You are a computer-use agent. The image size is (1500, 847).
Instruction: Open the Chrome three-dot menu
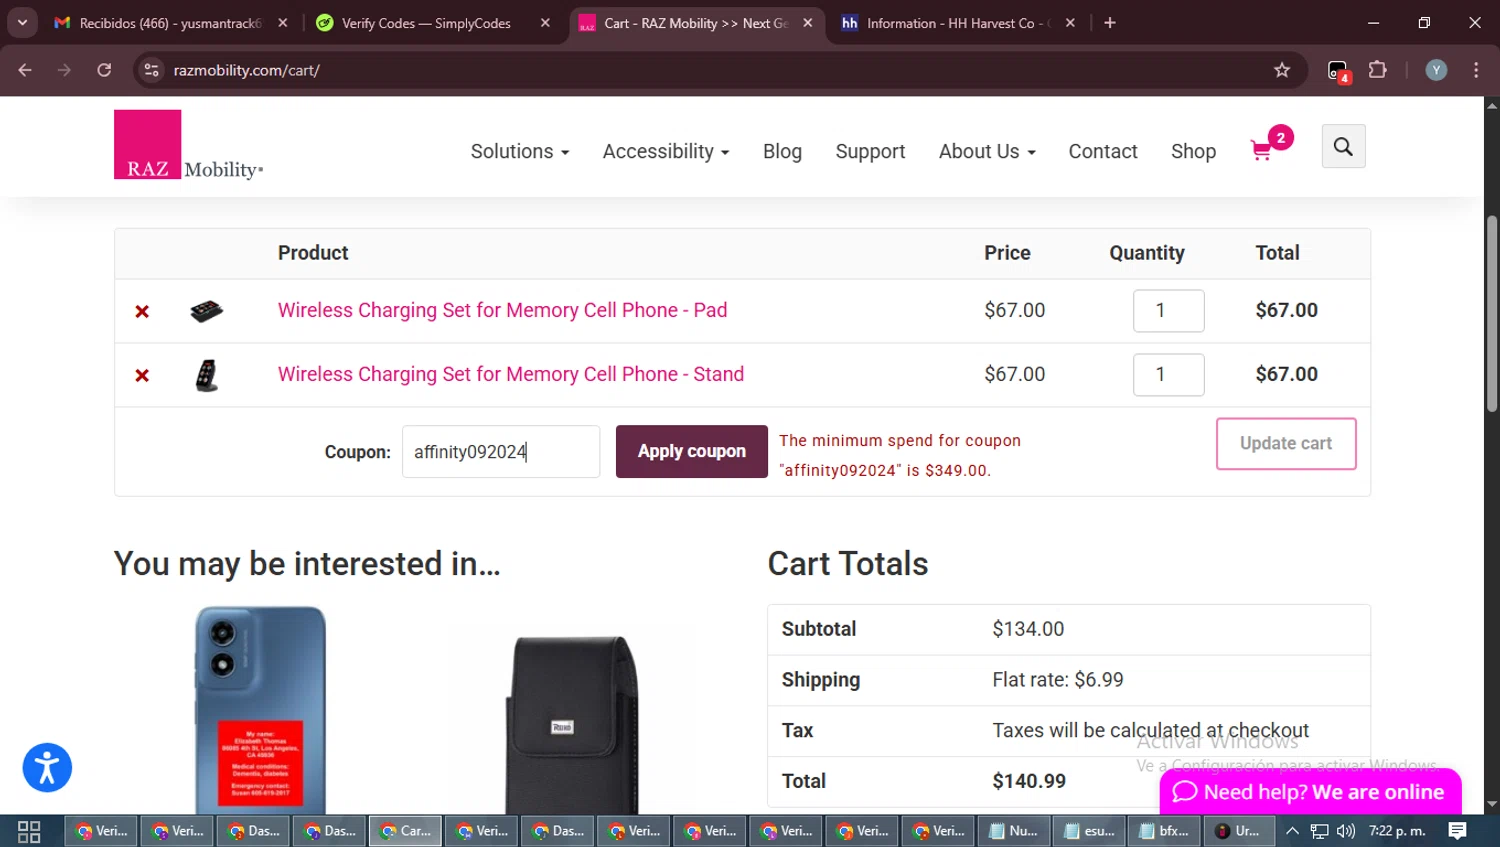coord(1476,70)
